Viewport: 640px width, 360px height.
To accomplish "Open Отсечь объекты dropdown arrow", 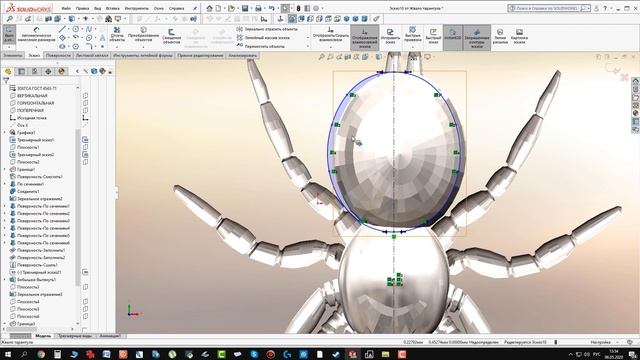I will coord(117,47).
